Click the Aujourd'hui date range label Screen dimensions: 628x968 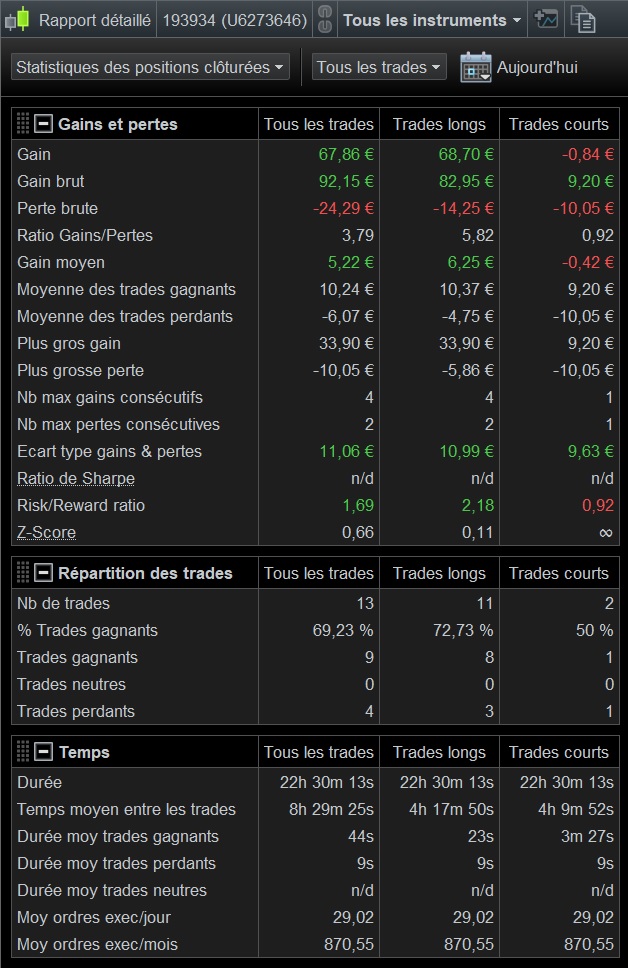537,67
